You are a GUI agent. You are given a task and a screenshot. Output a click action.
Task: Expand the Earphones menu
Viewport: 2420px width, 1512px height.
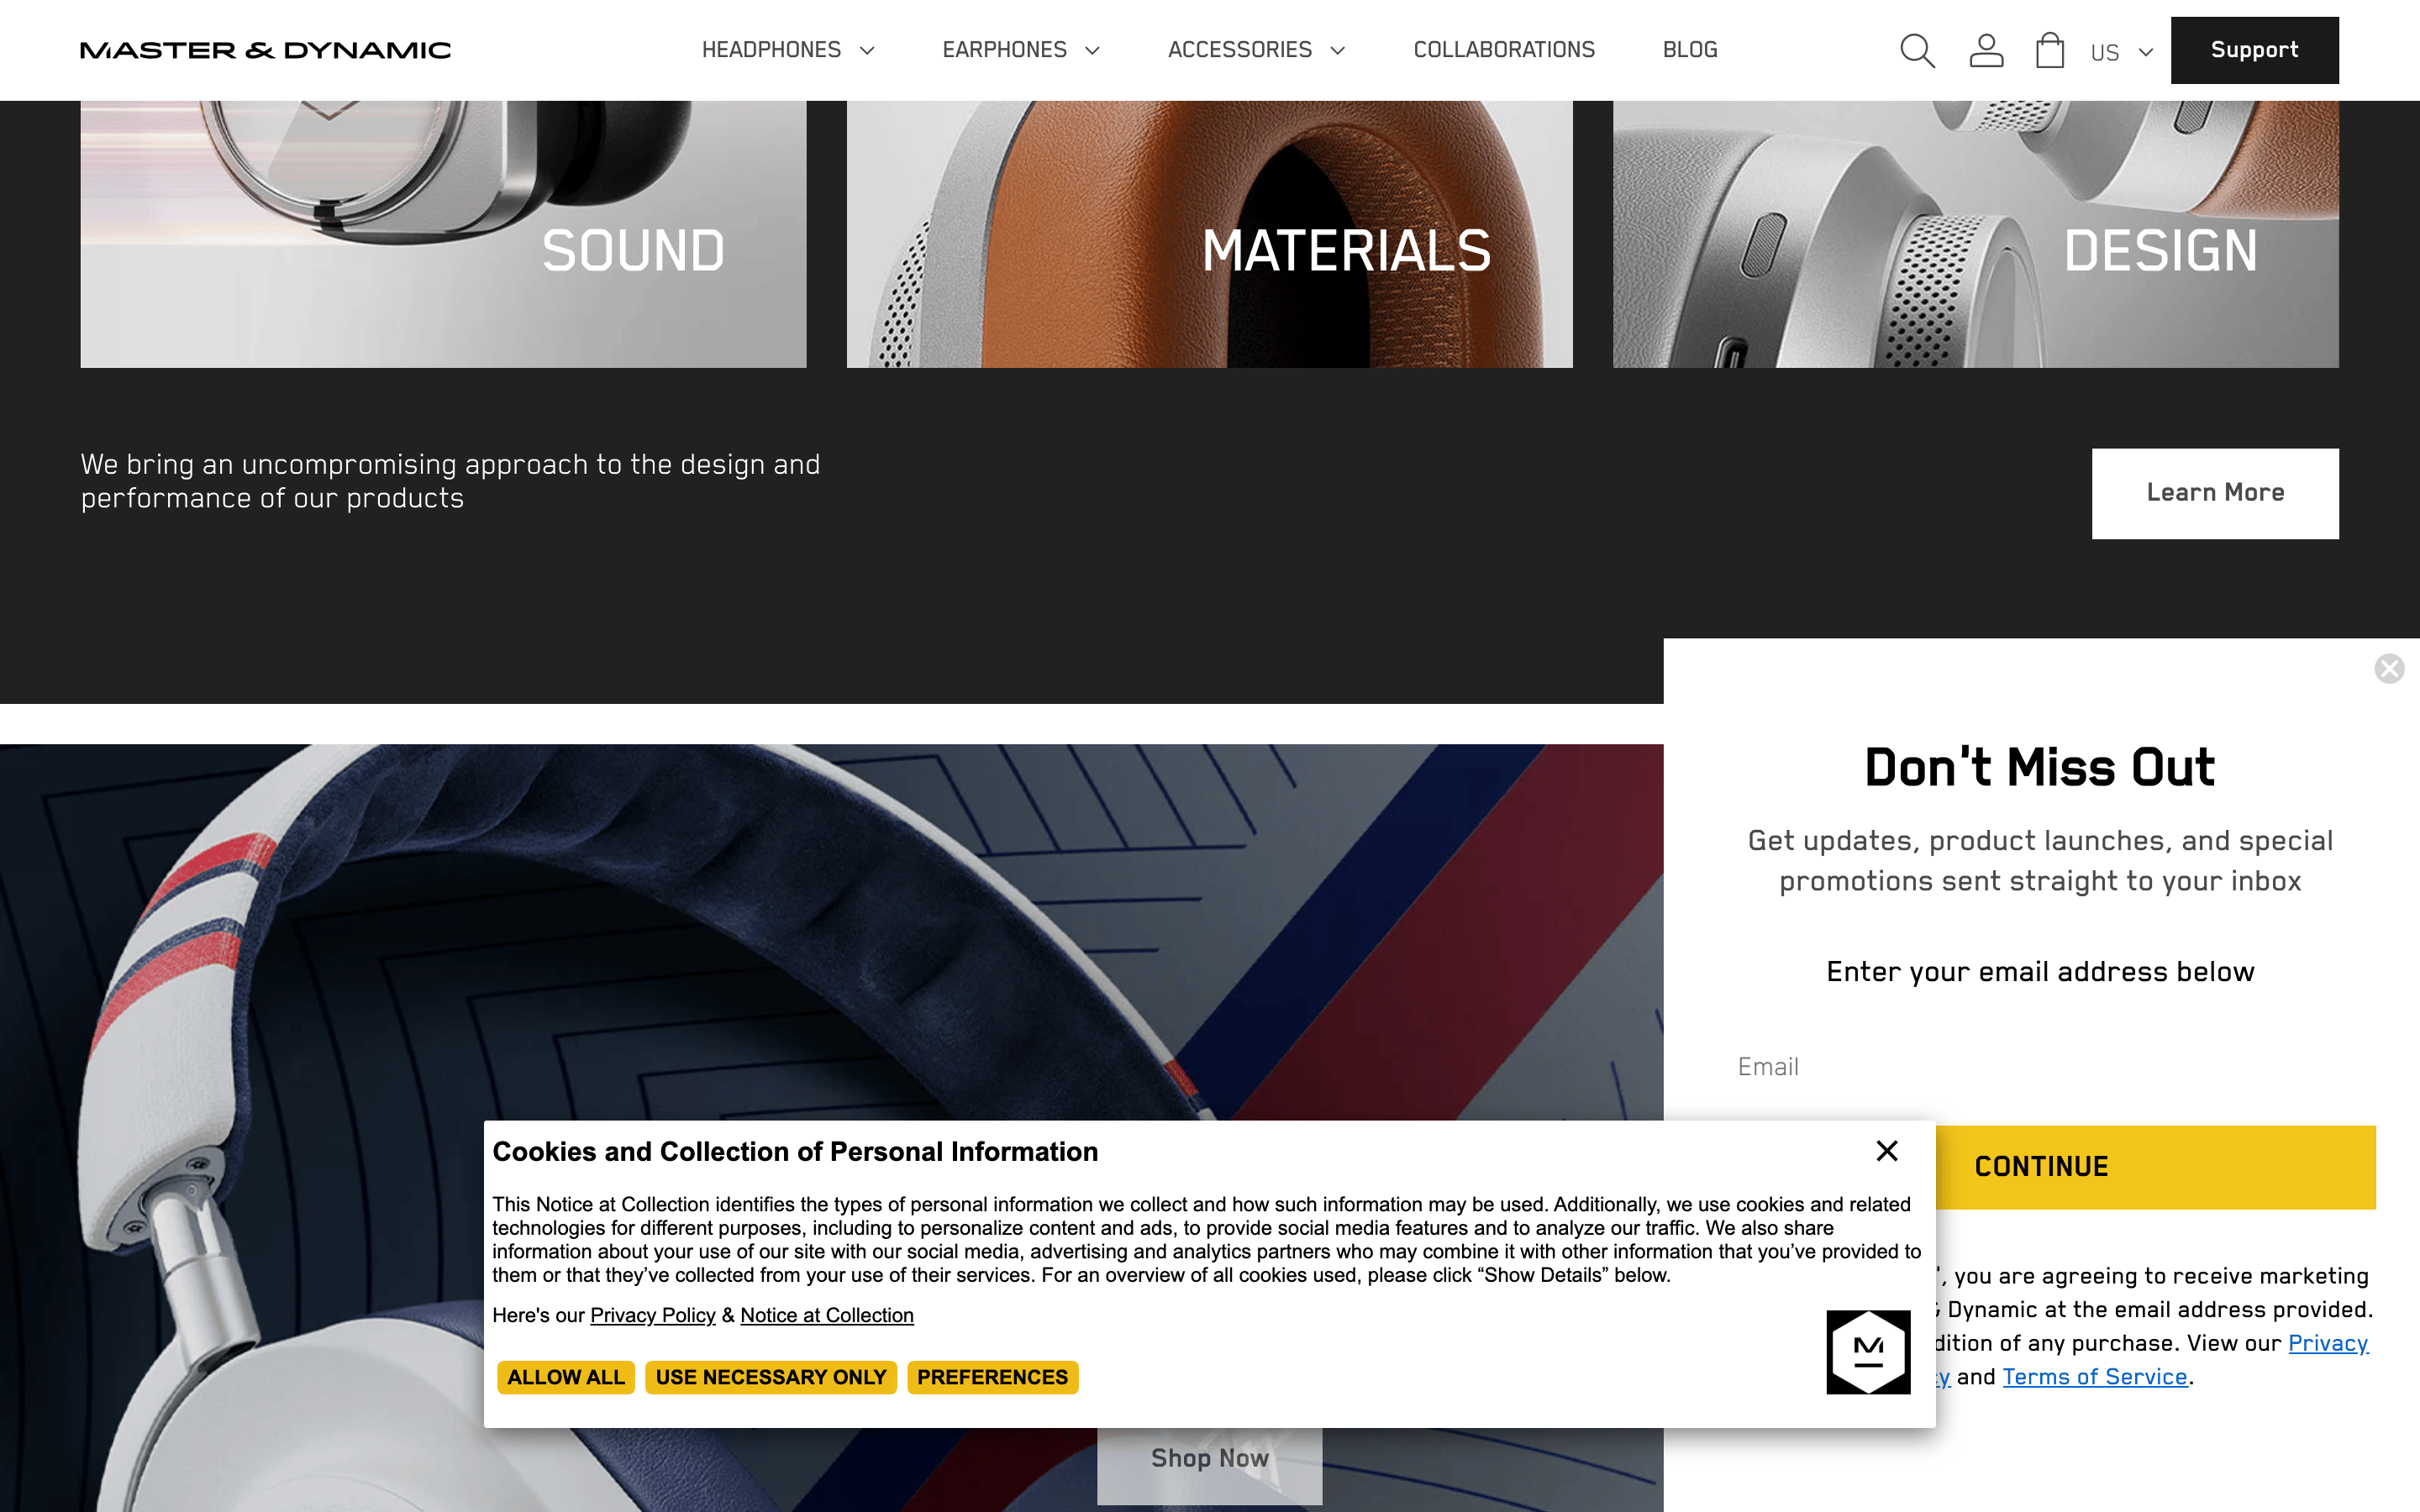pyautogui.click(x=1021, y=50)
